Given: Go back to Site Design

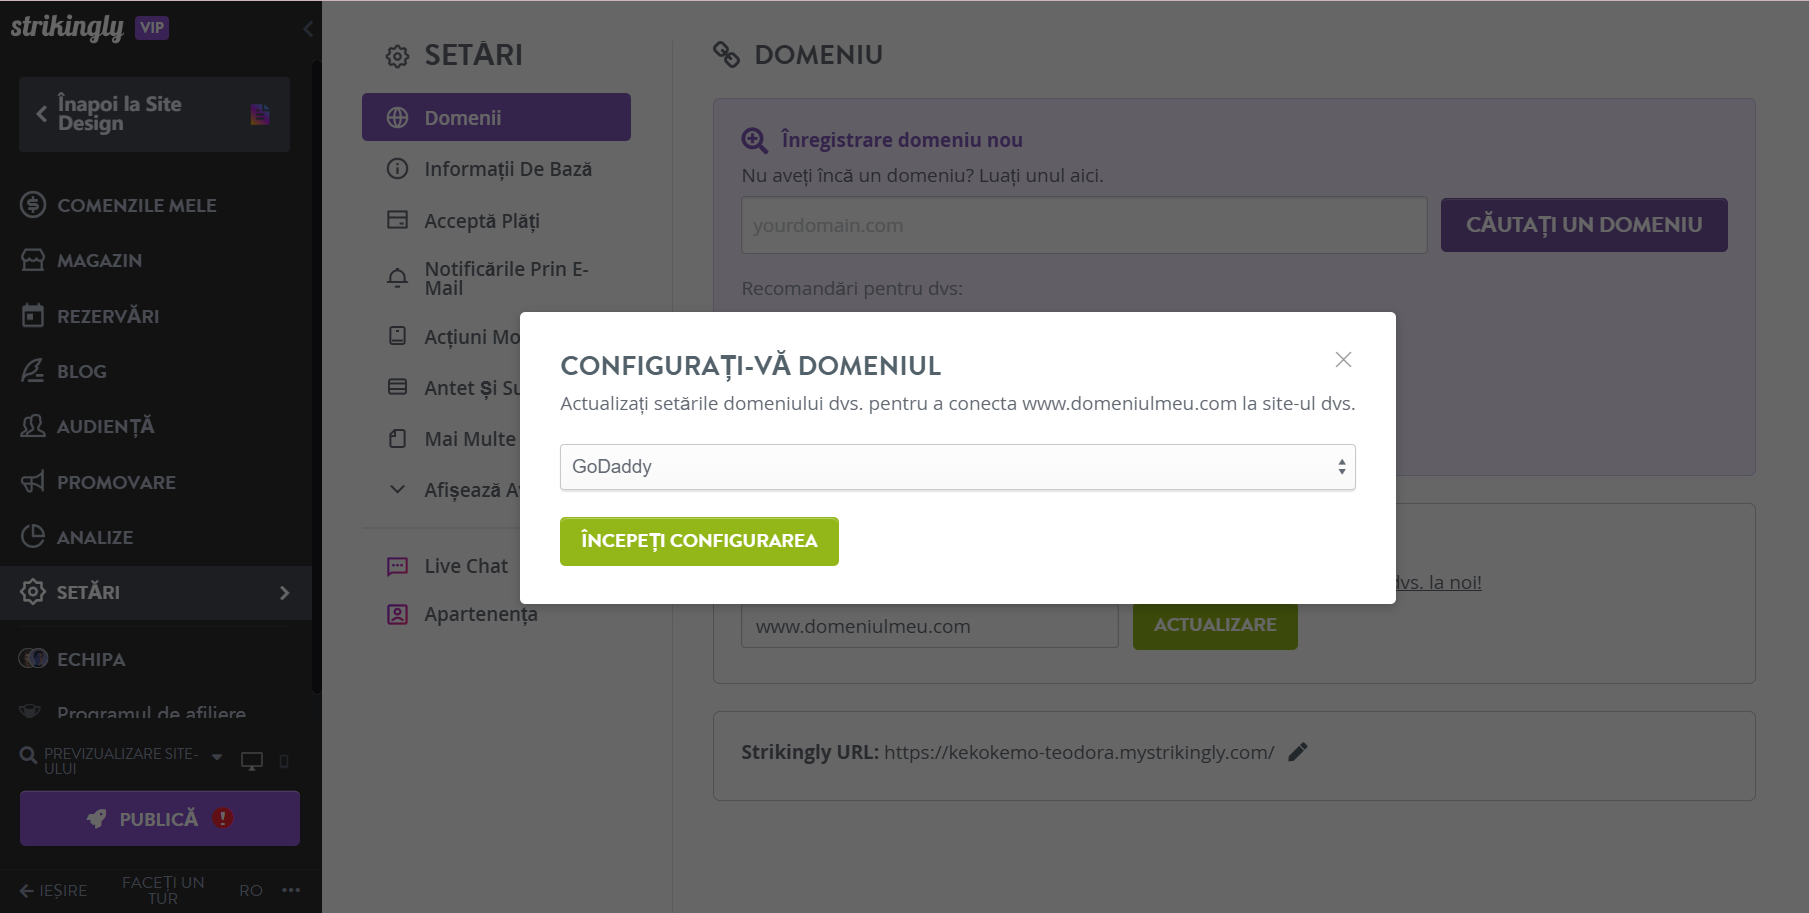Looking at the screenshot, I should (x=154, y=114).
